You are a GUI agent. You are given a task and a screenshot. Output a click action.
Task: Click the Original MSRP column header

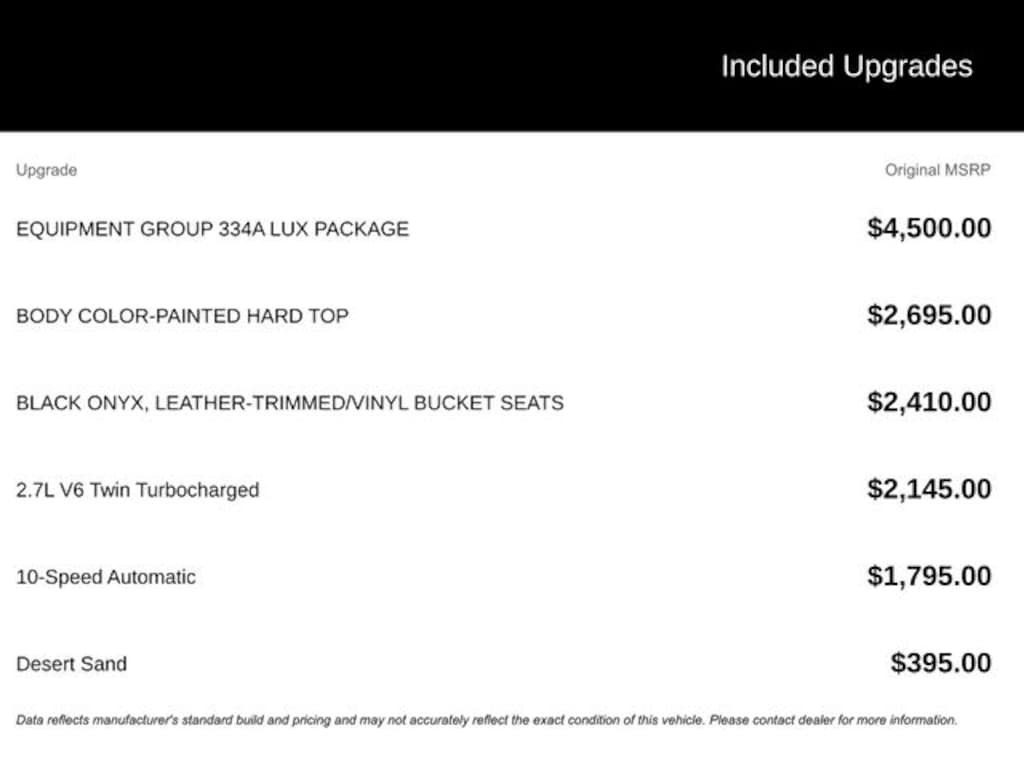pos(937,170)
